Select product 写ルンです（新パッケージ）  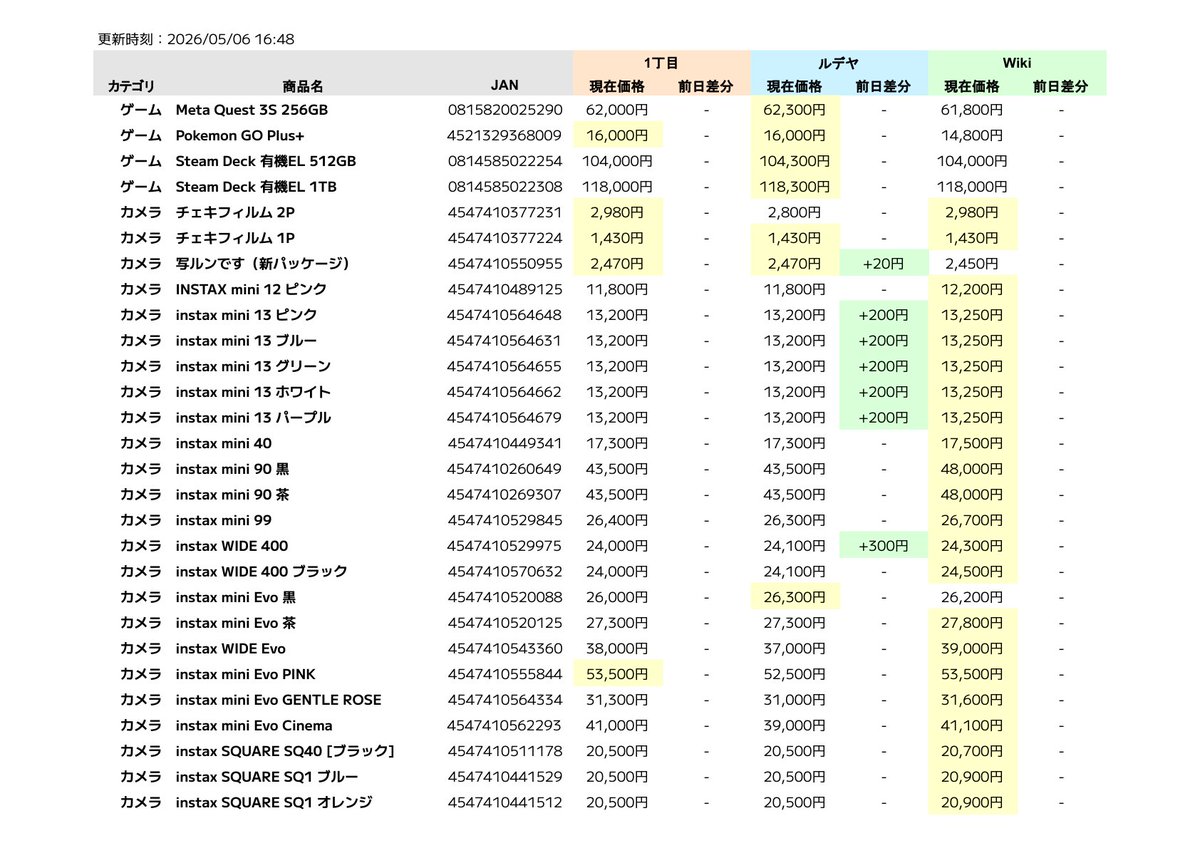pos(263,264)
